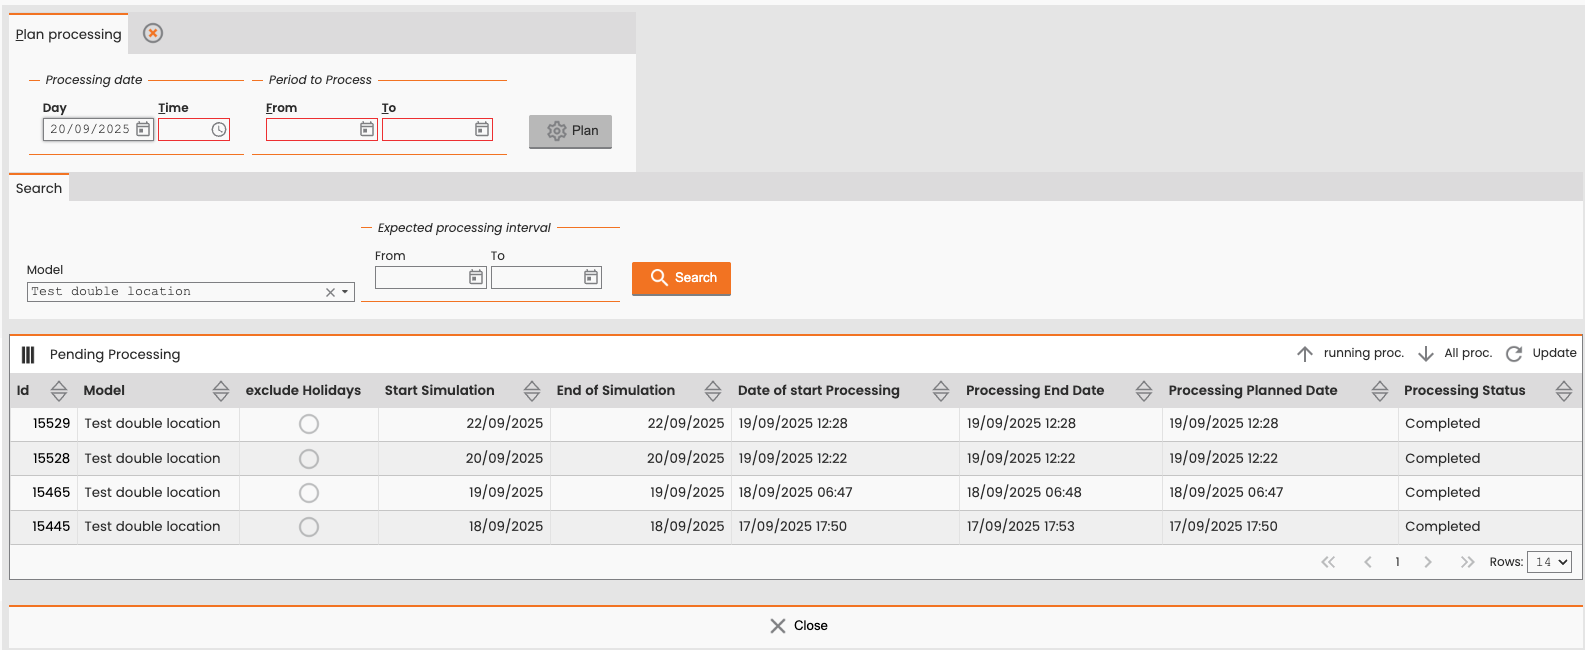Click Update to refresh the table
This screenshot has height=650, width=1585.
coord(1541,353)
